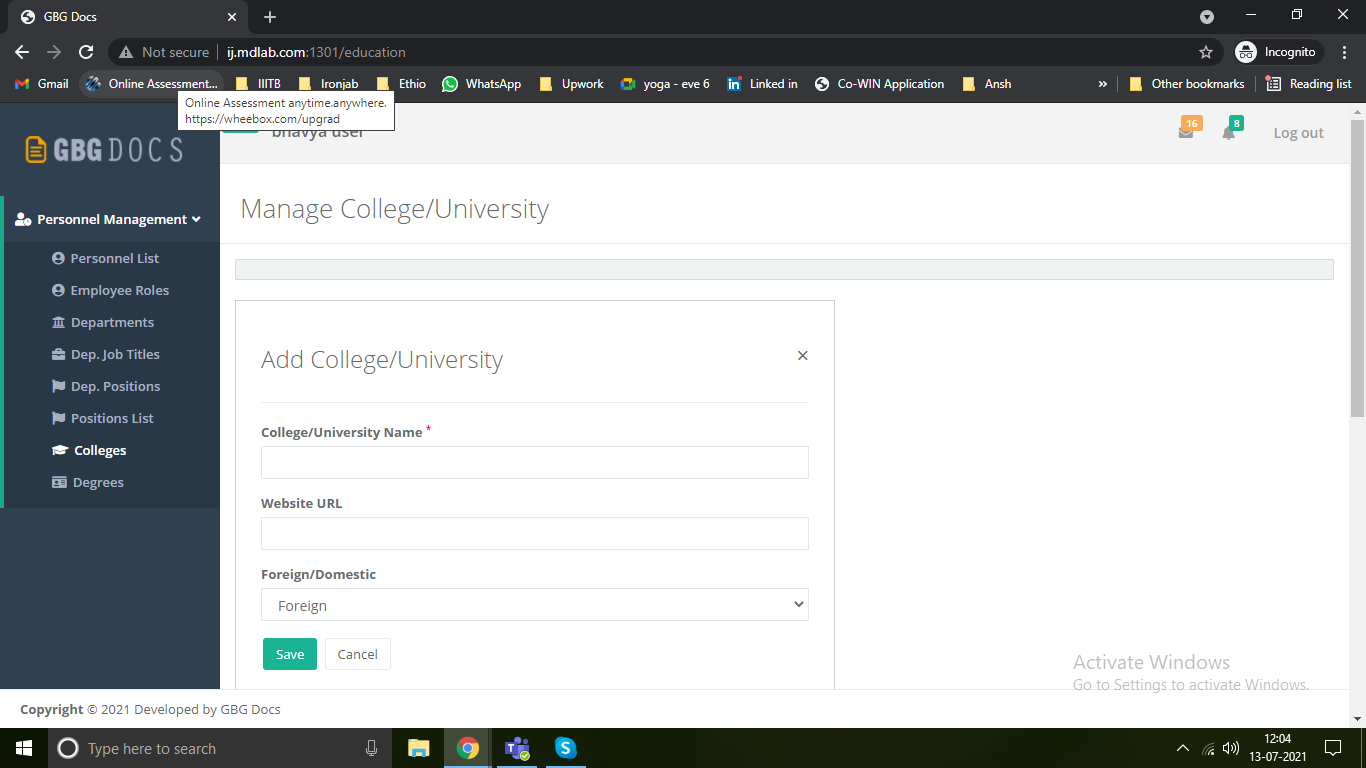Focus the College/University Name field
This screenshot has width=1366, height=768.
535,463
